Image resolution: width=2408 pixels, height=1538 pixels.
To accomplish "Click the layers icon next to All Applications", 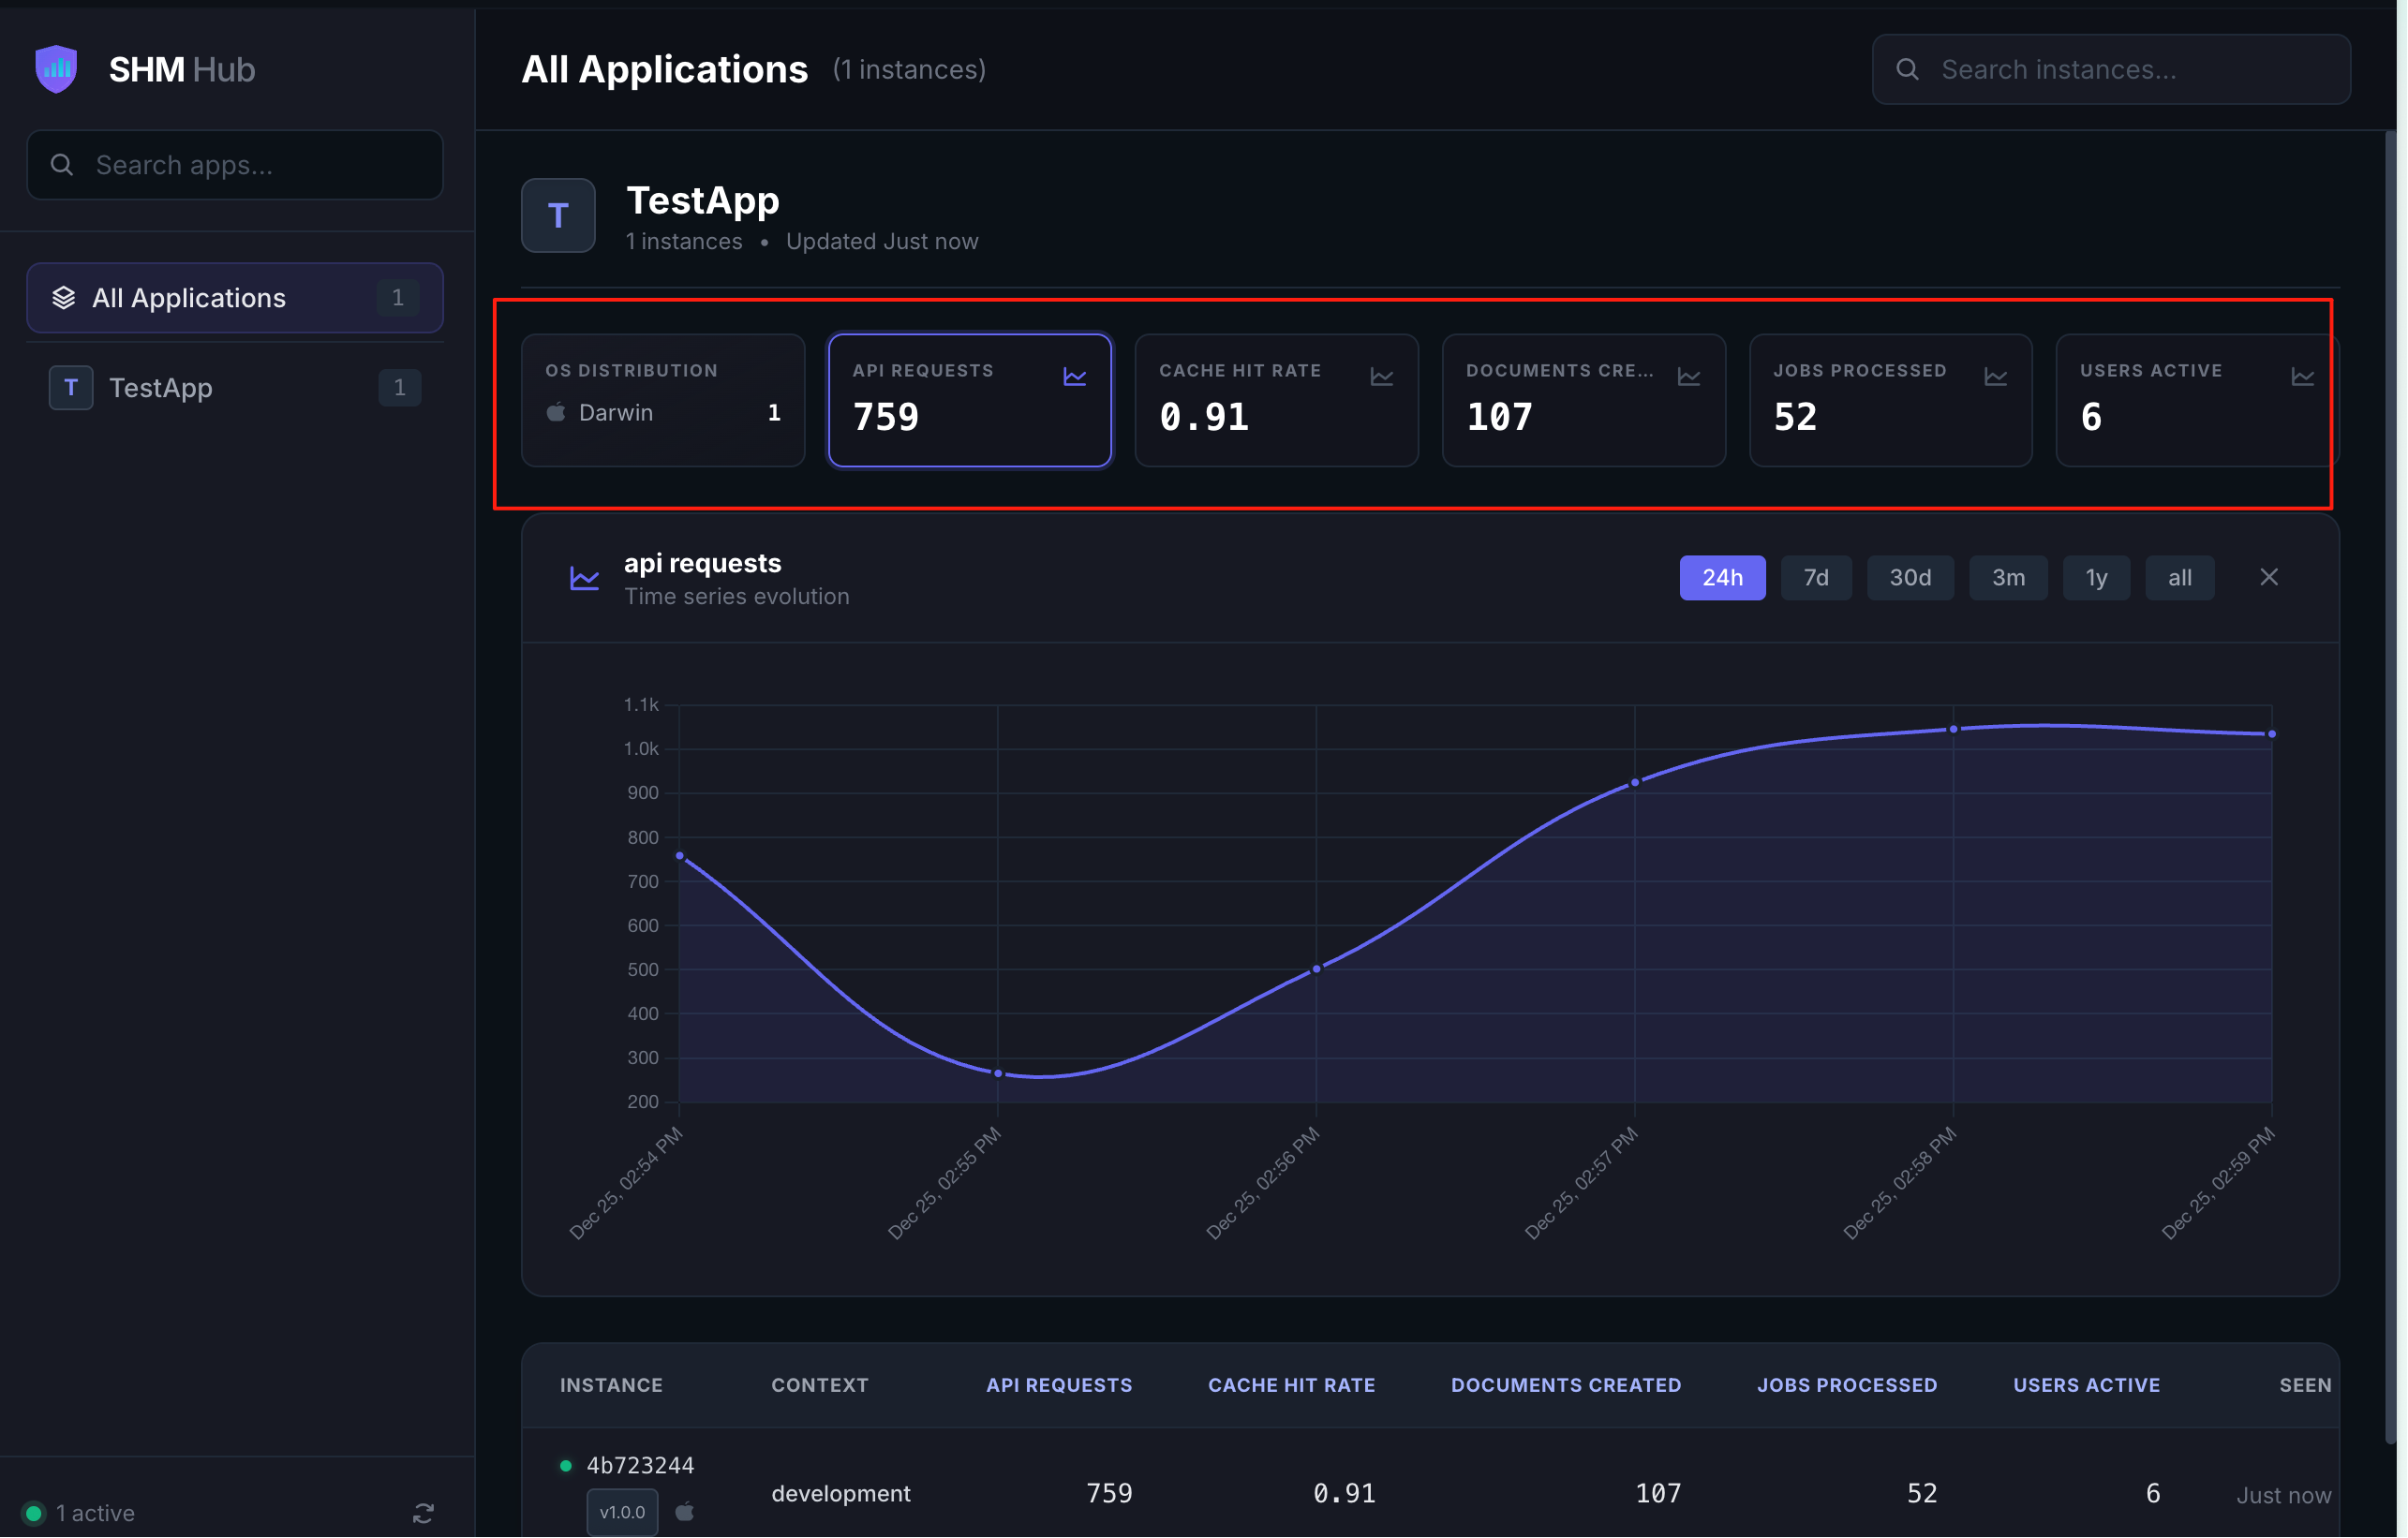I will [x=64, y=298].
